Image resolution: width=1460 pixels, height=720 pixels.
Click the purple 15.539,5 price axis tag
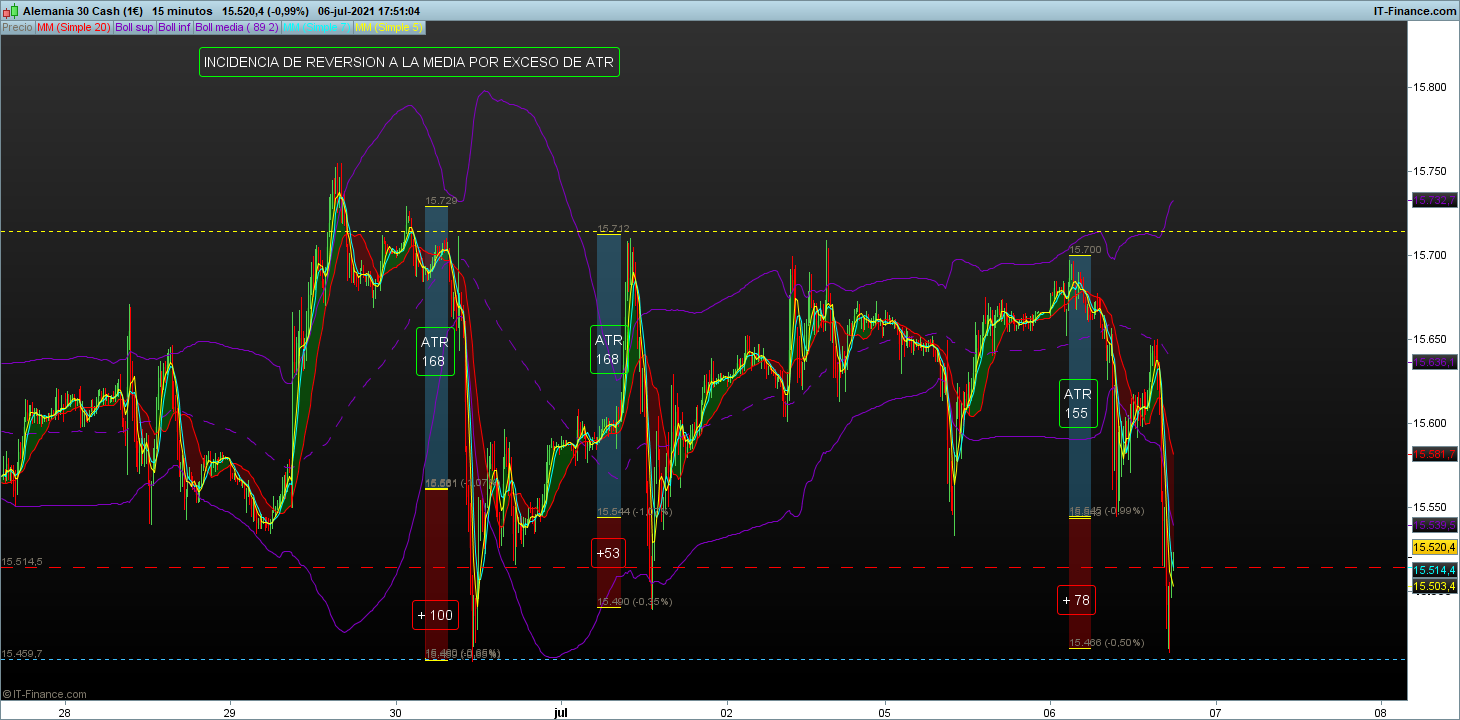pyautogui.click(x=1434, y=525)
